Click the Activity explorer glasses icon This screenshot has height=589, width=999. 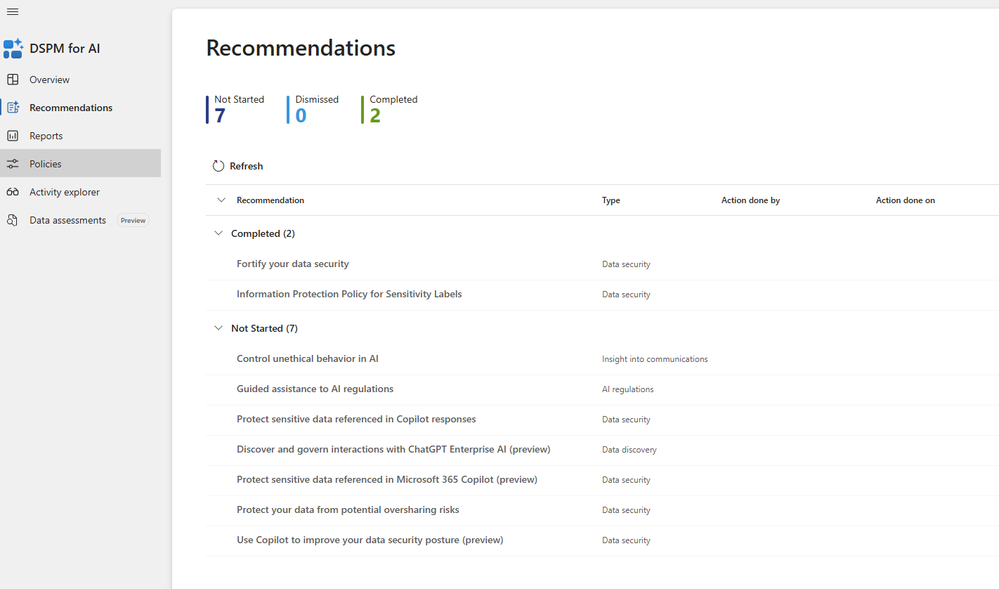point(13,192)
